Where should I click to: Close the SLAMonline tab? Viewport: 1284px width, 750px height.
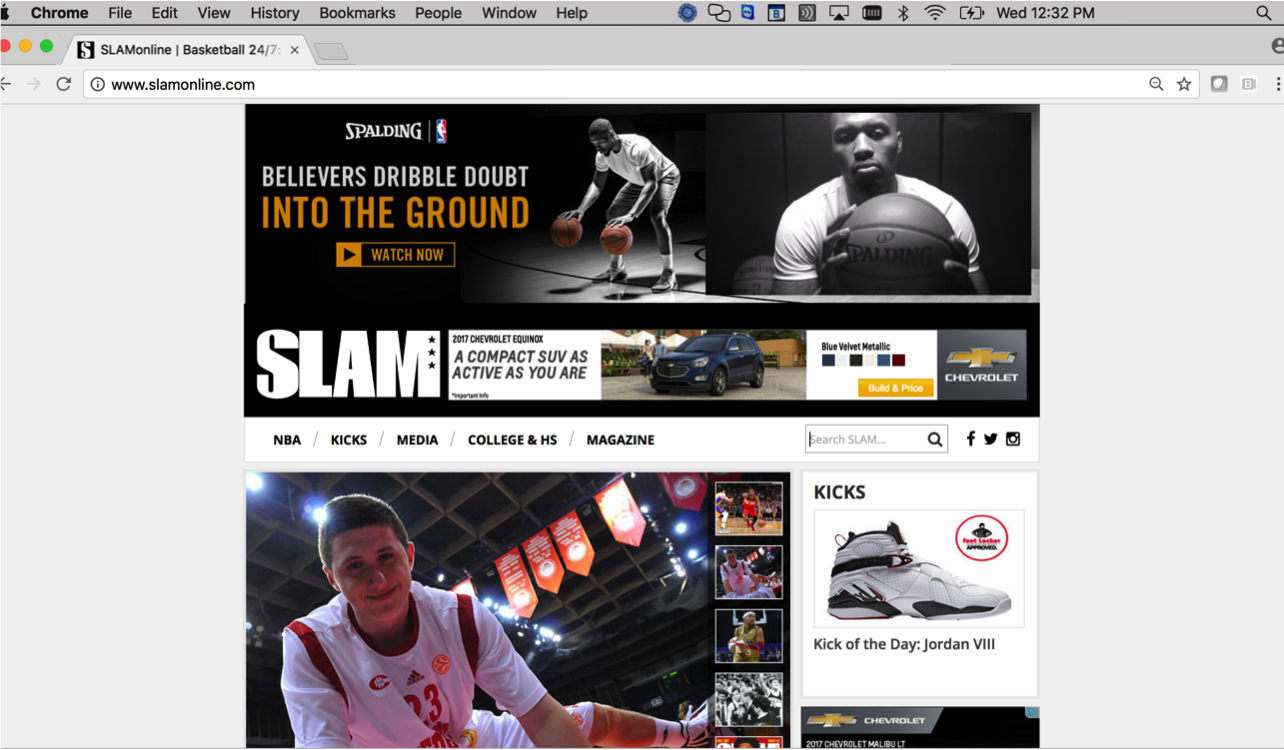pyautogui.click(x=294, y=50)
